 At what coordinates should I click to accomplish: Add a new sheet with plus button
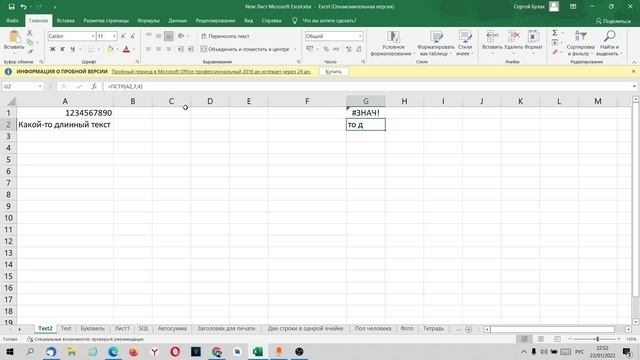tap(469, 329)
